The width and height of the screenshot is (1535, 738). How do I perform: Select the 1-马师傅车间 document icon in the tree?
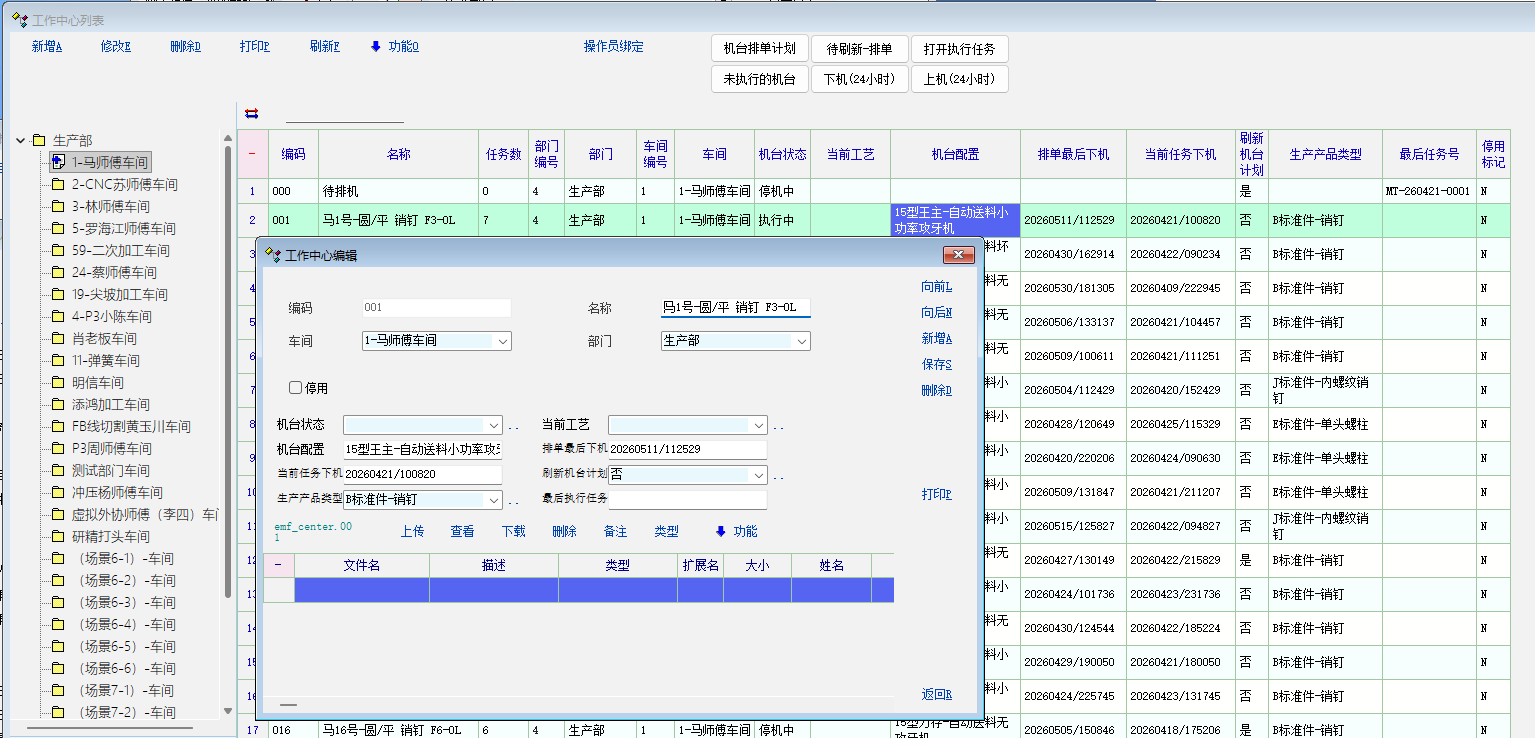pos(58,162)
